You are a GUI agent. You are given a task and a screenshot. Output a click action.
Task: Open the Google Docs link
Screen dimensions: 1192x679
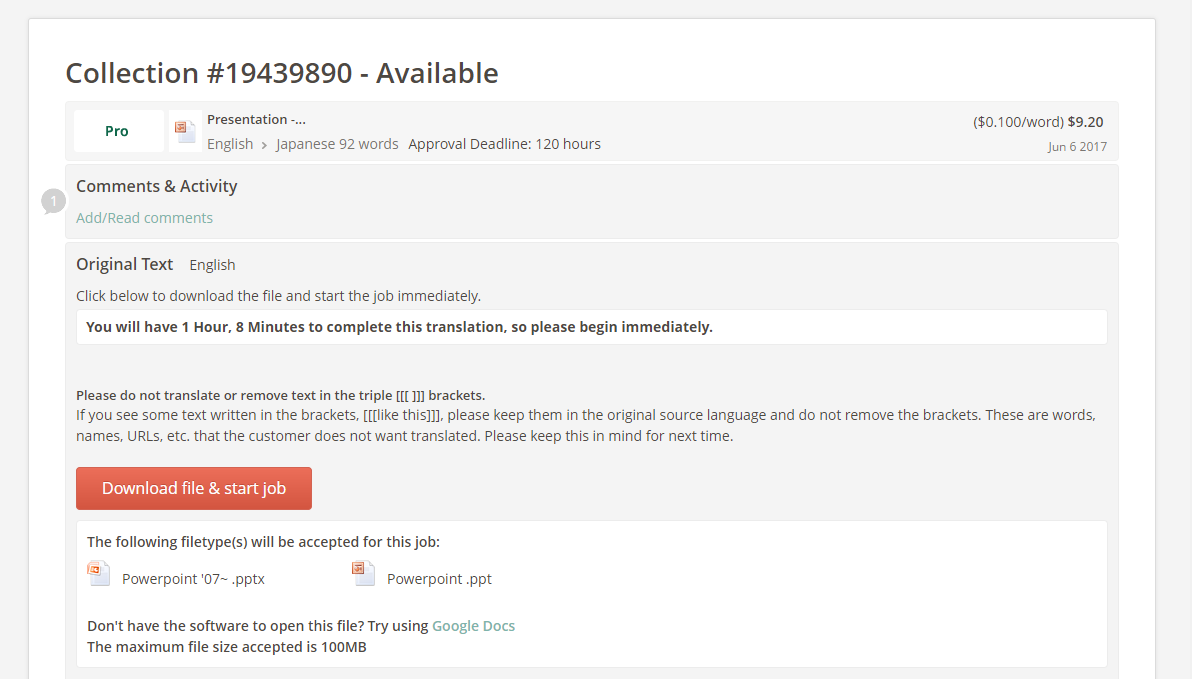[473, 626]
